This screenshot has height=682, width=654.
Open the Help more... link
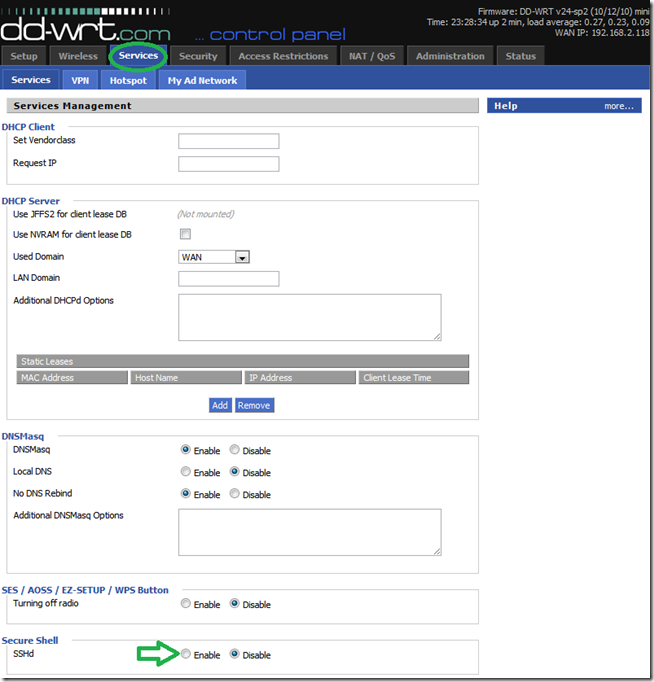[x=618, y=106]
